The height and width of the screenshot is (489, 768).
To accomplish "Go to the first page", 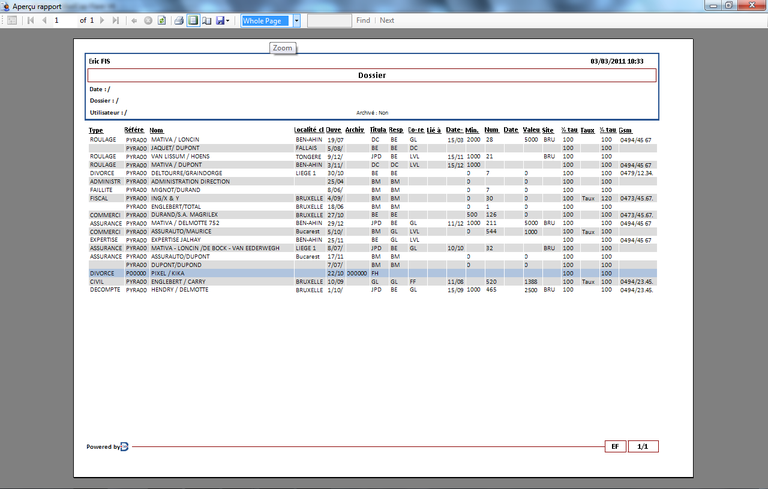I will pos(30,20).
